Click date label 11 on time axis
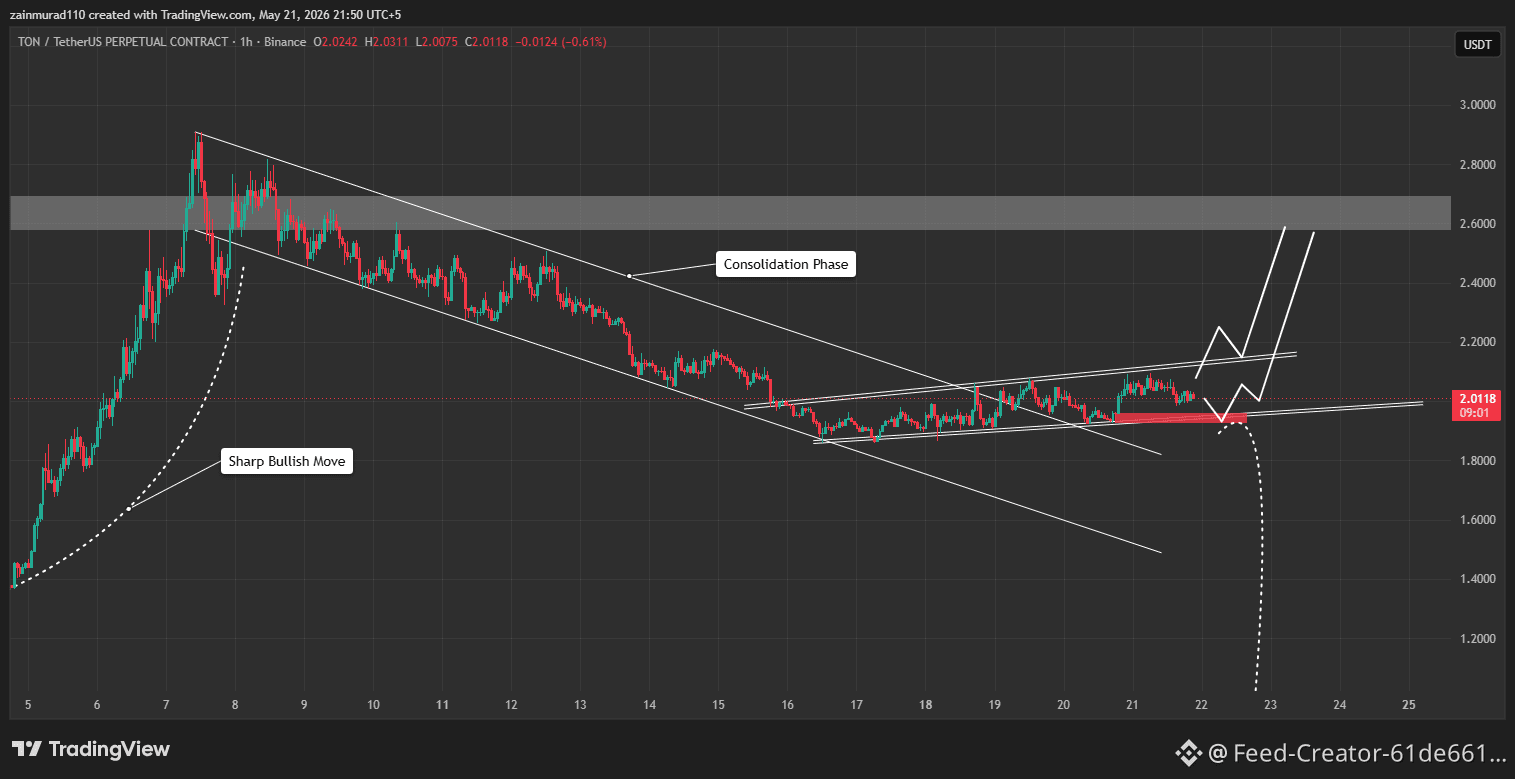This screenshot has height=779, width=1515. pos(441,704)
